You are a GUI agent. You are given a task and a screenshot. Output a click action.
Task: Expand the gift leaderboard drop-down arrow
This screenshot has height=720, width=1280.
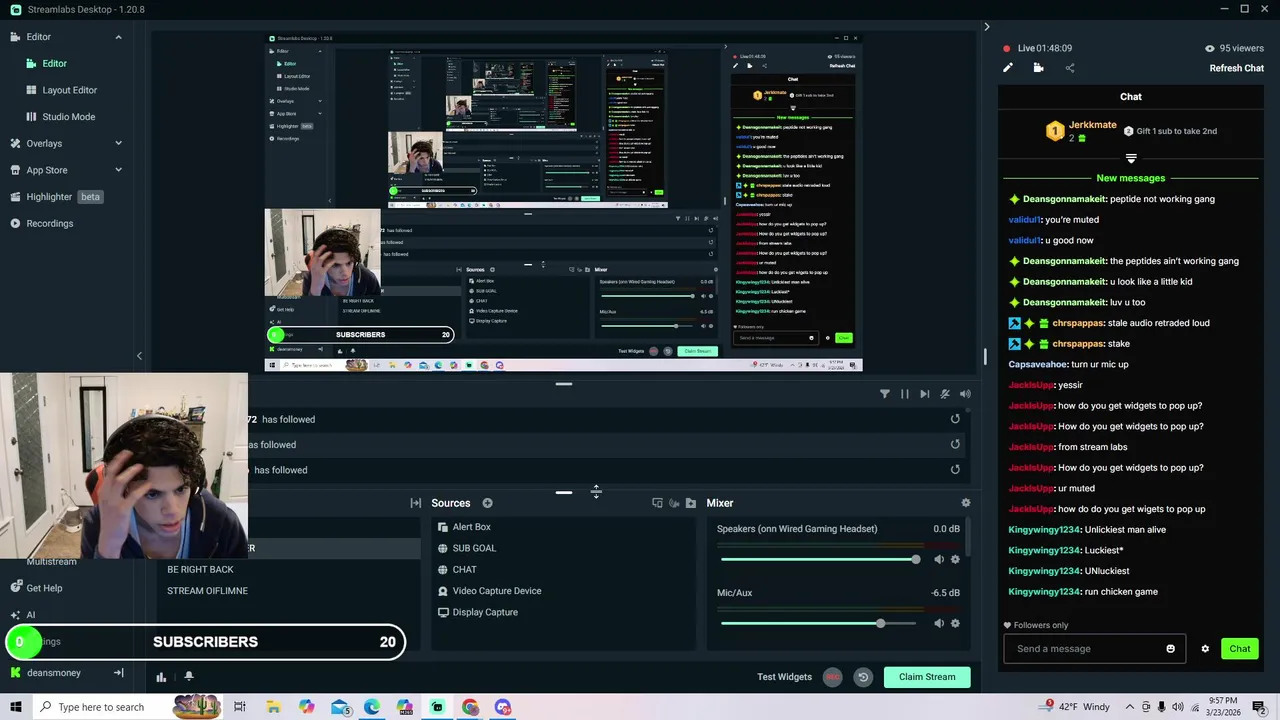pyautogui.click(x=1131, y=158)
